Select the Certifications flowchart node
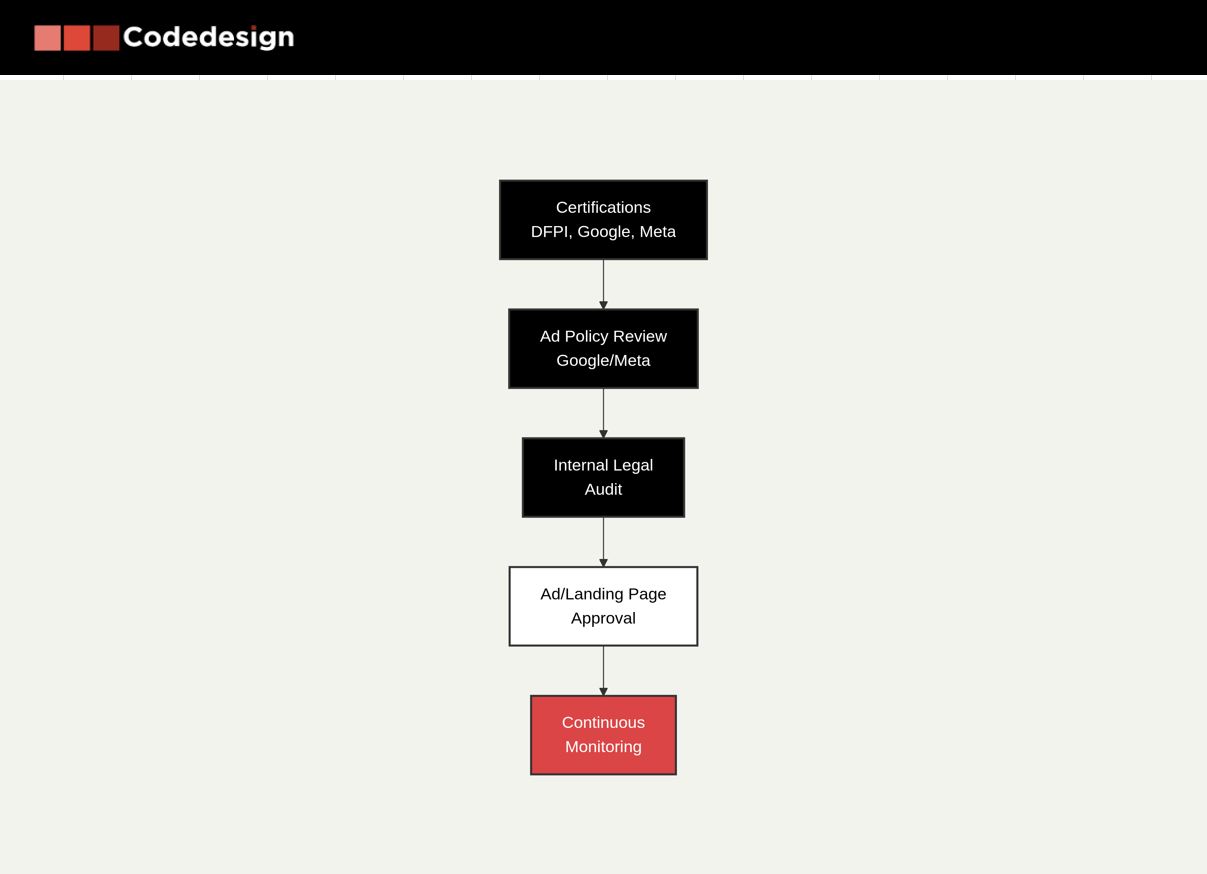 coord(603,220)
